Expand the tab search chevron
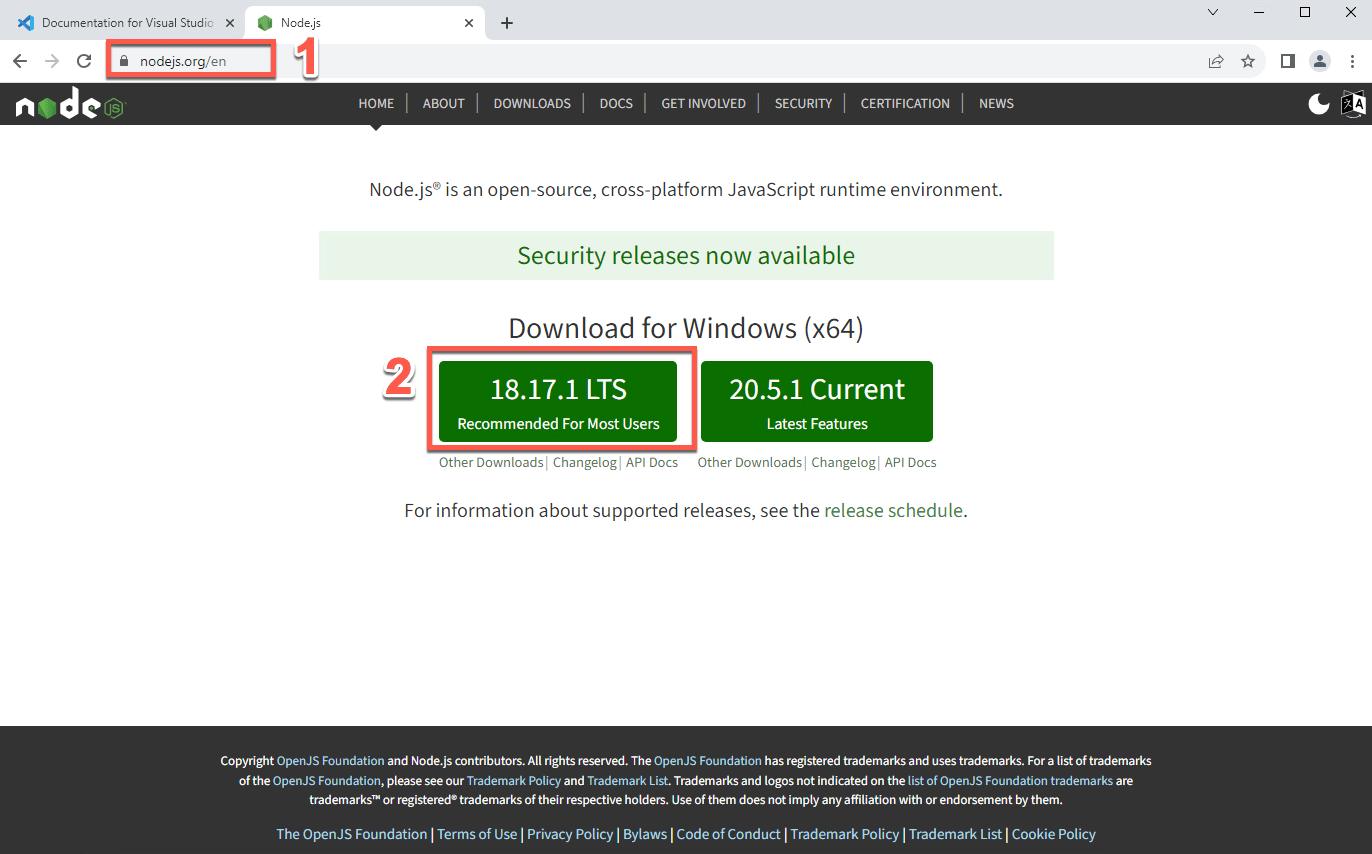The width and height of the screenshot is (1372, 854). pyautogui.click(x=1213, y=13)
